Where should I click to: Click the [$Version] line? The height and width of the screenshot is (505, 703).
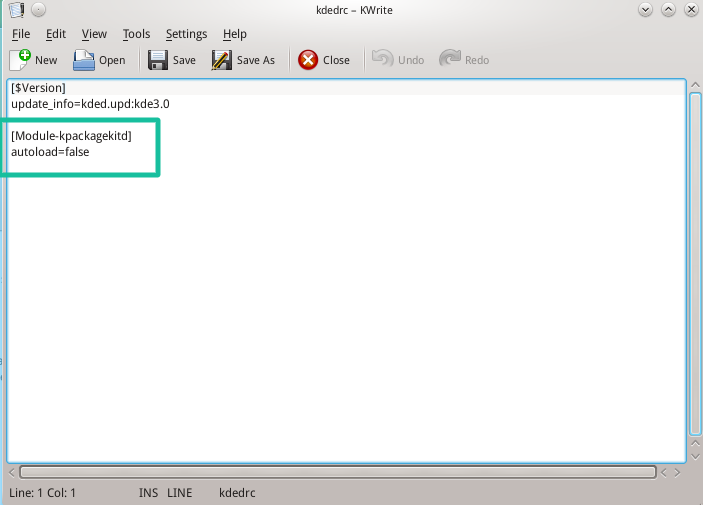(x=39, y=88)
